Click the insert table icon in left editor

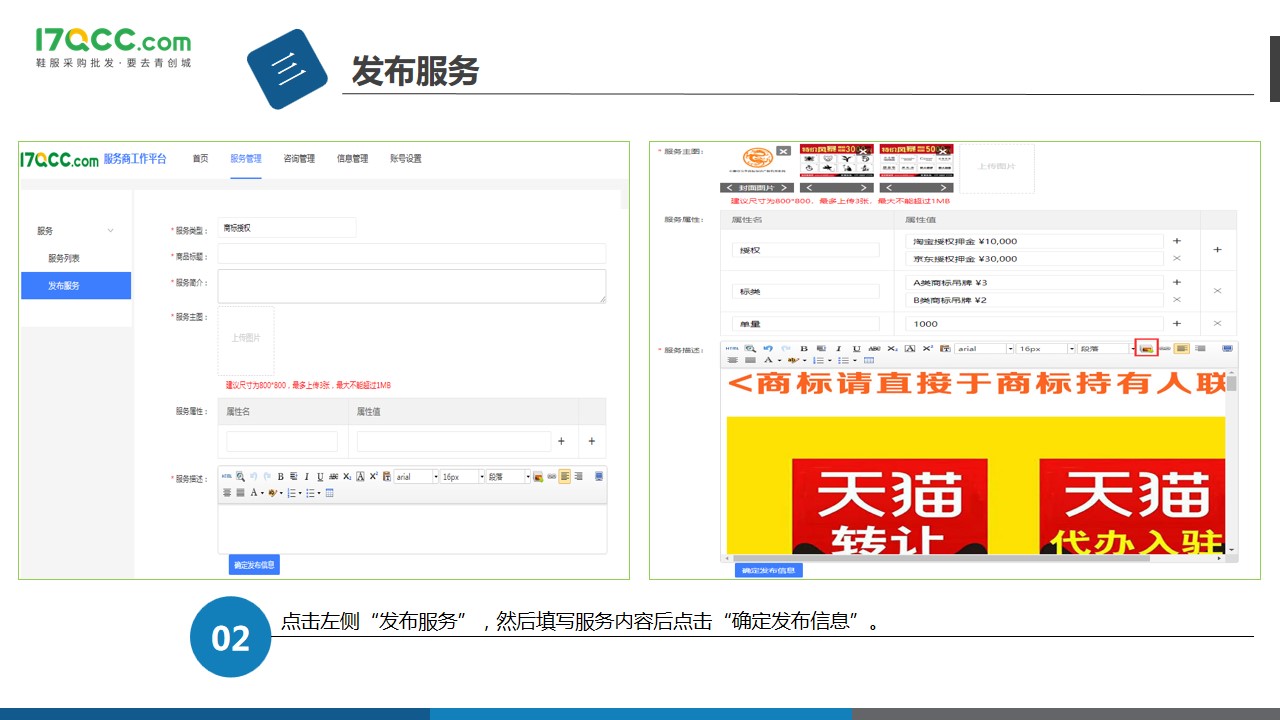click(x=330, y=493)
